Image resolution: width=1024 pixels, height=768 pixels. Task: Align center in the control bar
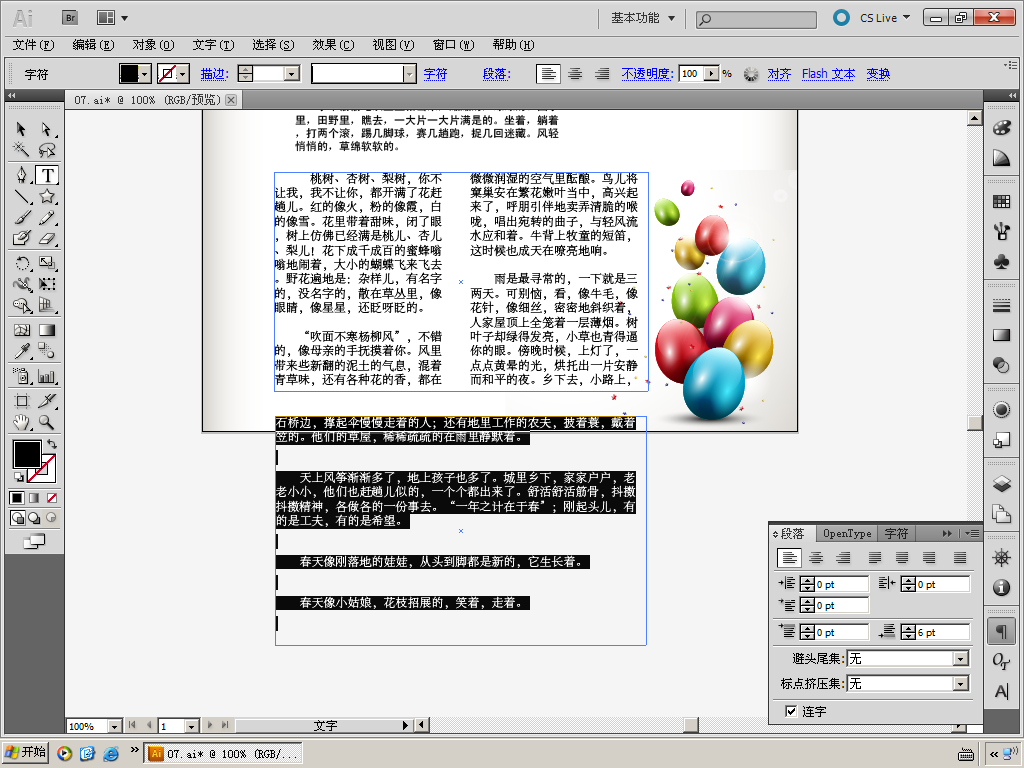click(x=575, y=74)
